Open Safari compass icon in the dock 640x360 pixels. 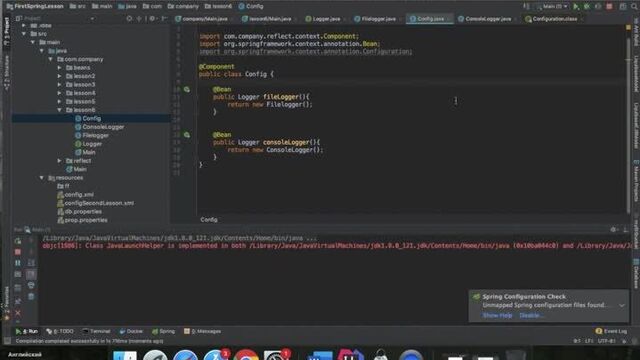click(185, 355)
